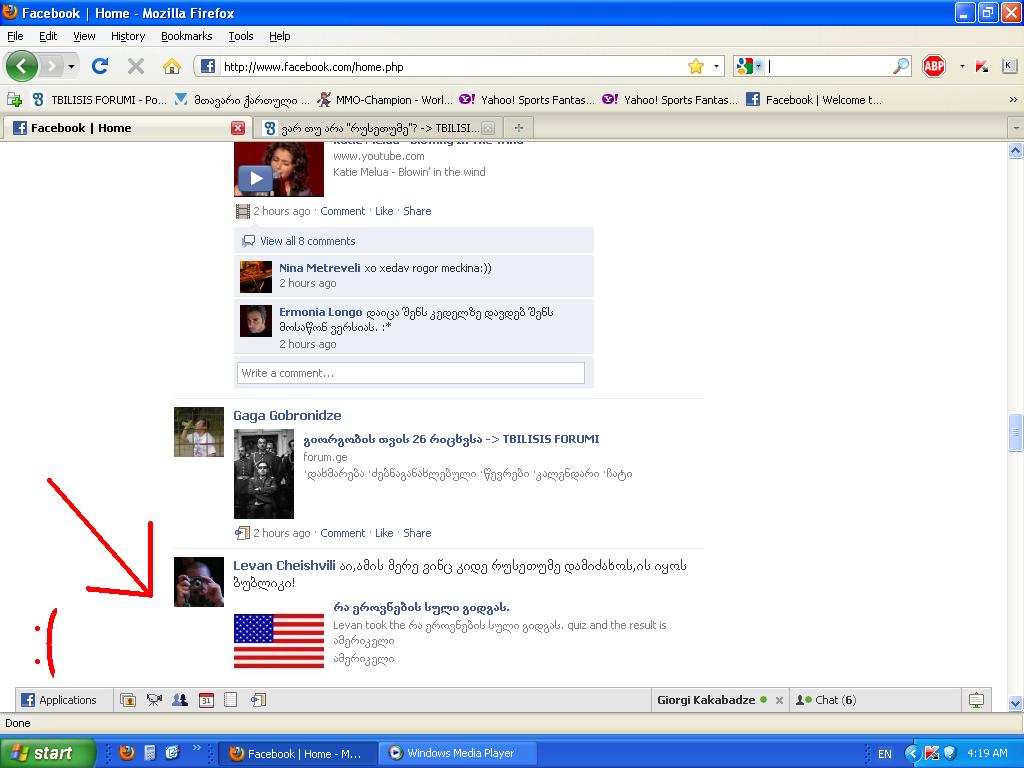Switch to the TBILISI forum tab
Screen dimensions: 1024x768
377,128
